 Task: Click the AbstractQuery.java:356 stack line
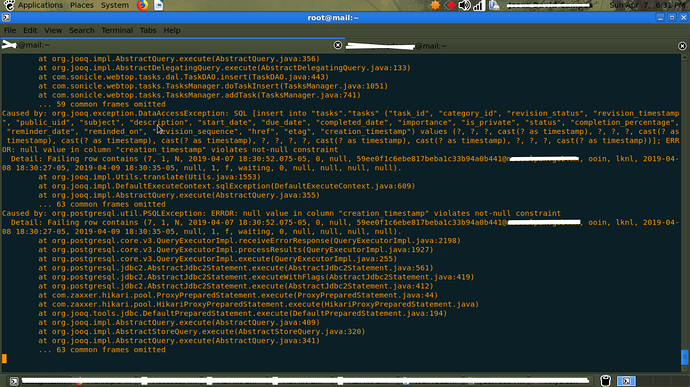point(179,59)
